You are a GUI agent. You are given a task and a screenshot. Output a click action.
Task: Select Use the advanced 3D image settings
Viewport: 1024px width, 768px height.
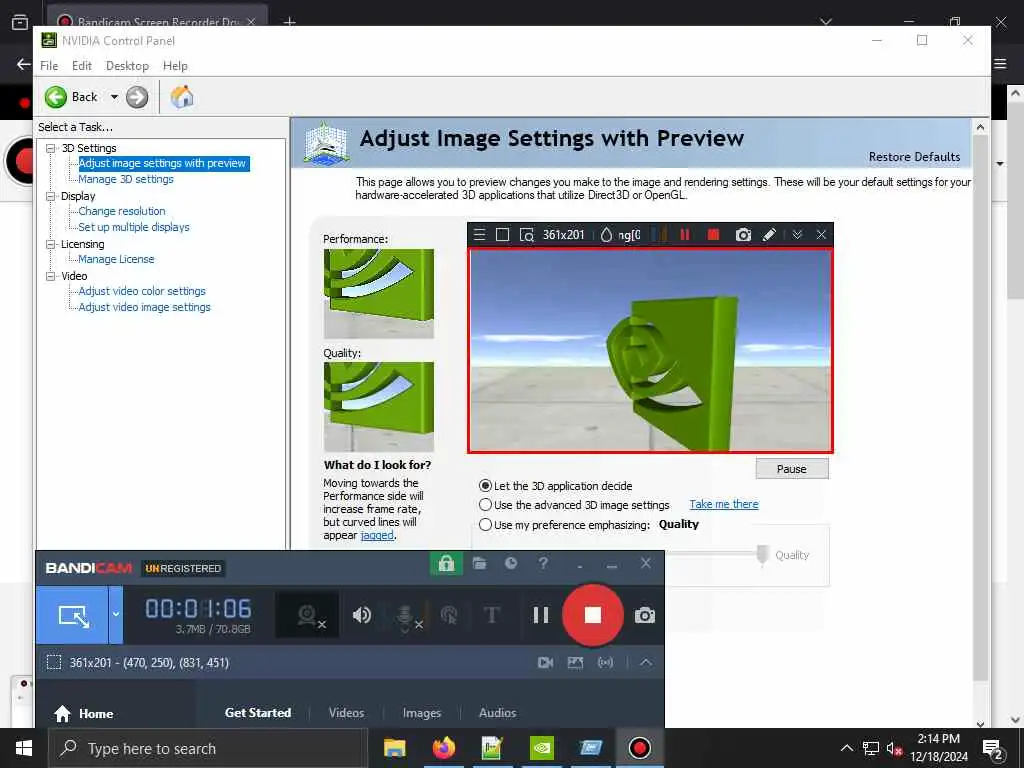click(x=485, y=505)
